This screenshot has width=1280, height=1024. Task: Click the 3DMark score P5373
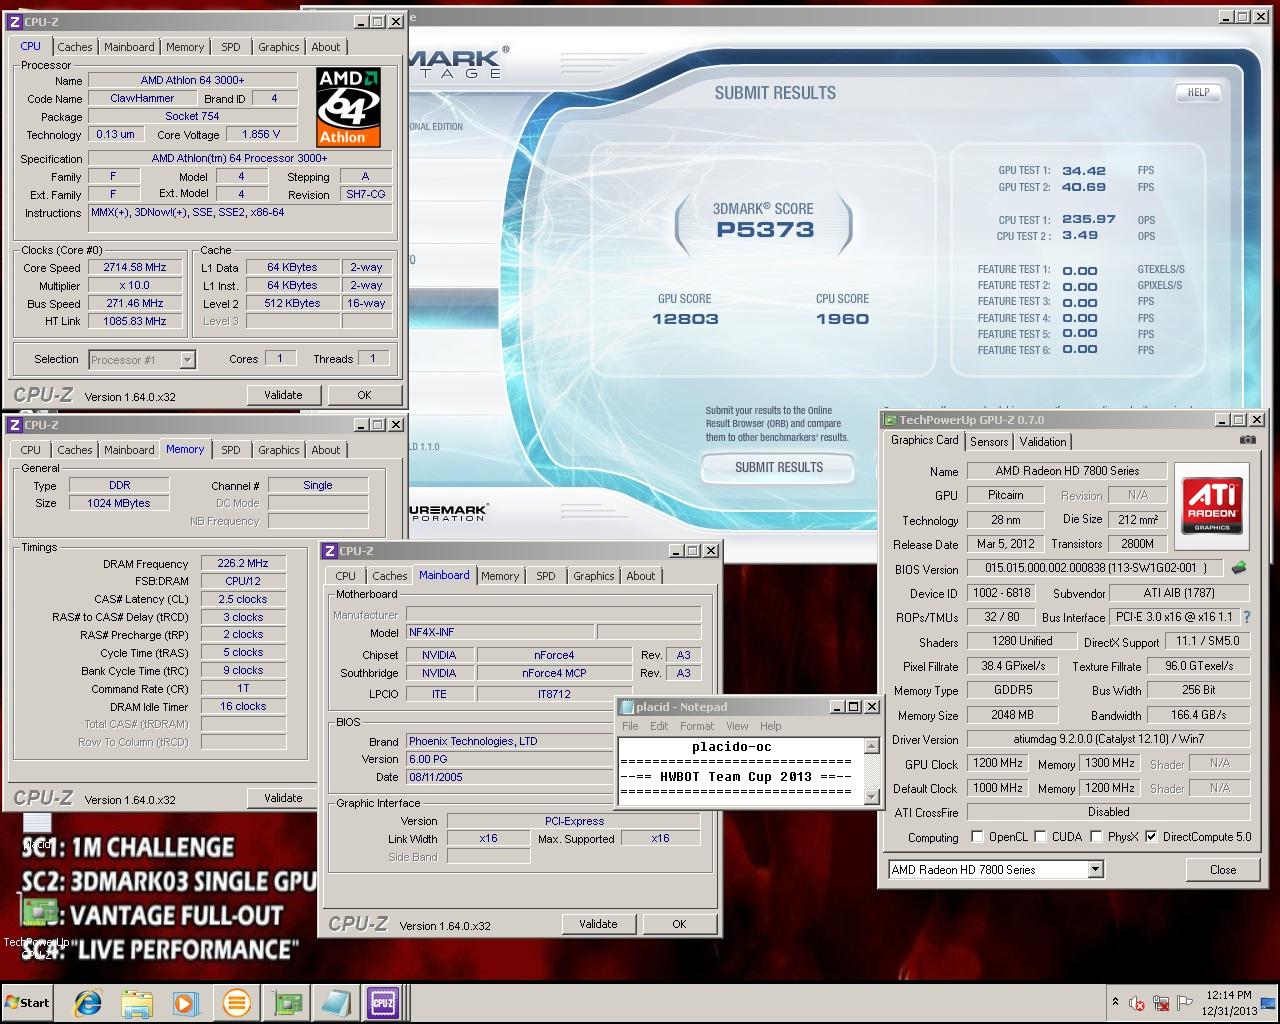coord(765,230)
